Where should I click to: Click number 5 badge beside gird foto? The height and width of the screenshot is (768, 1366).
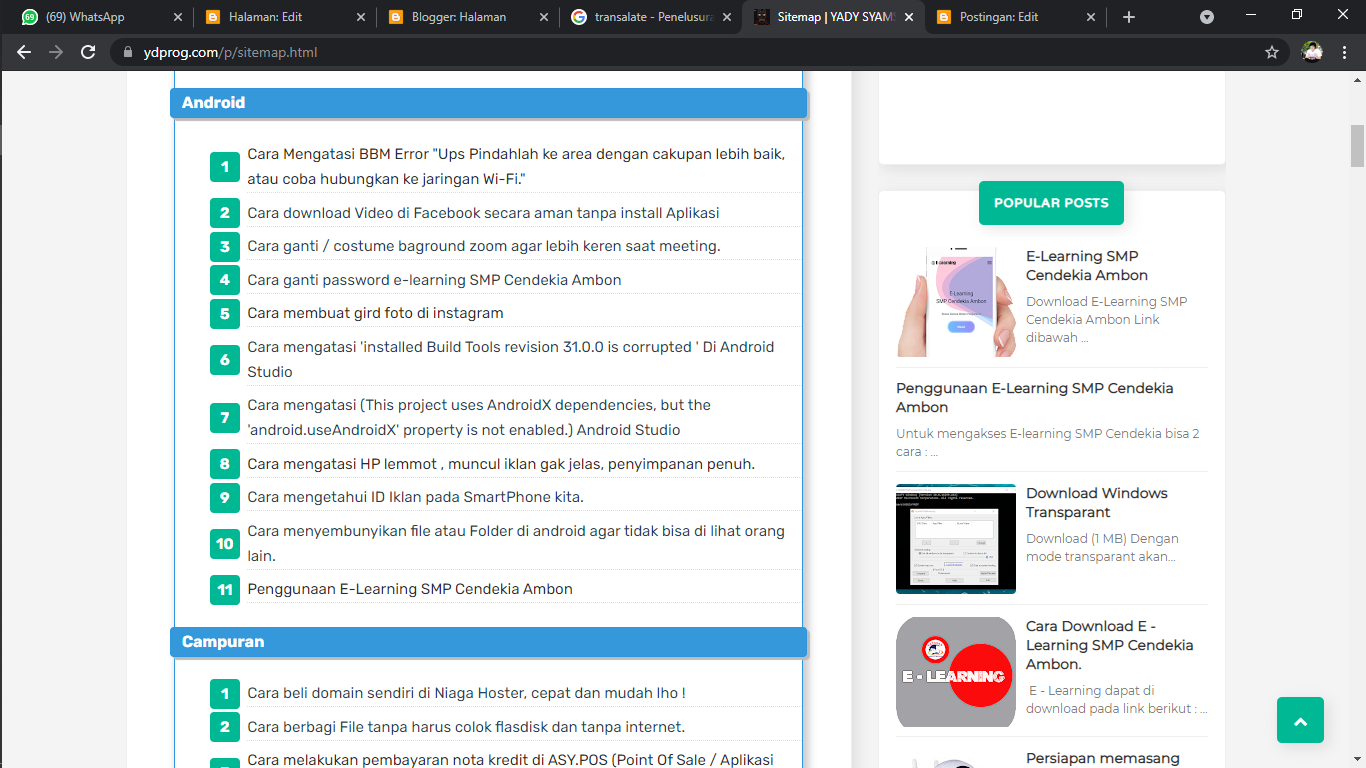pos(225,314)
